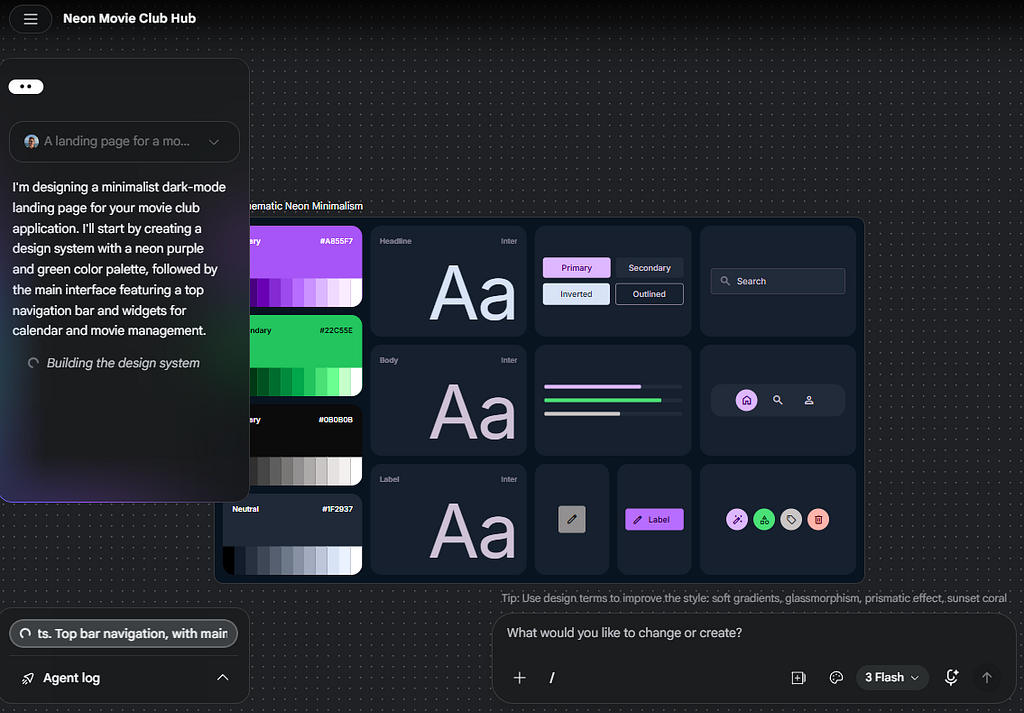Image resolution: width=1024 pixels, height=713 pixels.
Task: Click the purple progress bar
Action: [x=592, y=387]
